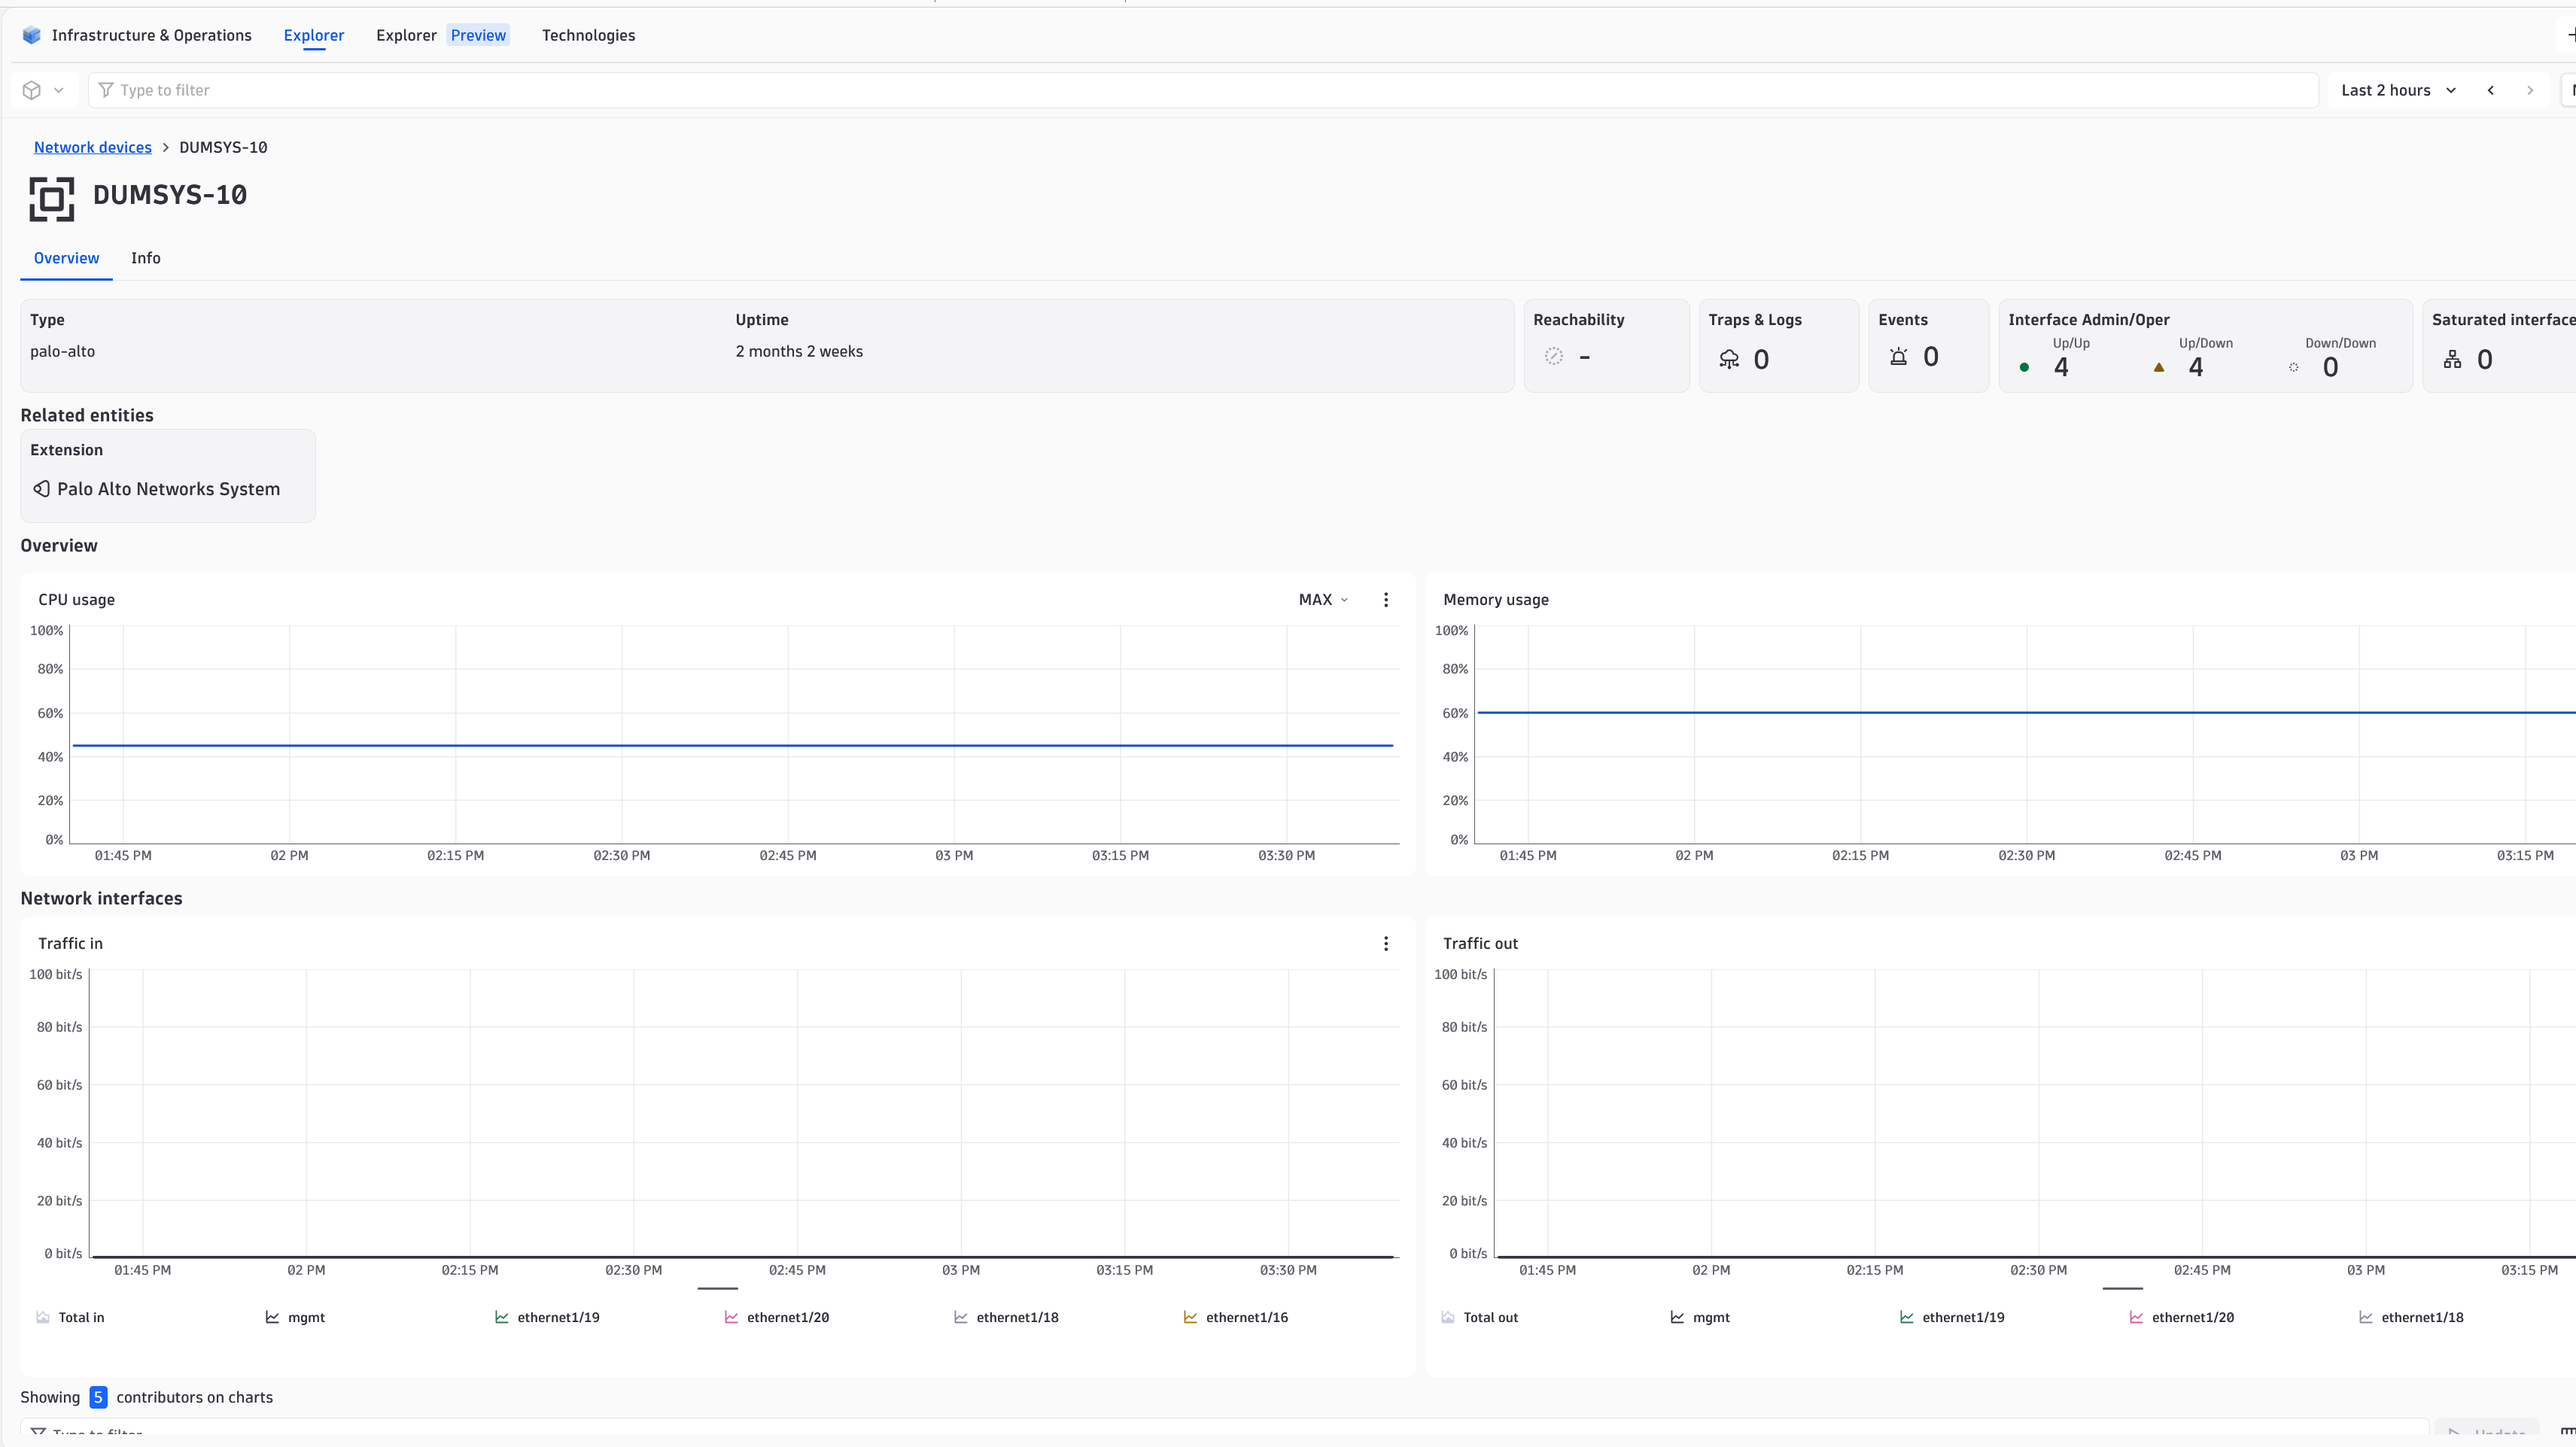Click the Traps & Logs count 0
The width and height of the screenshot is (2576, 1447).
(1761, 359)
